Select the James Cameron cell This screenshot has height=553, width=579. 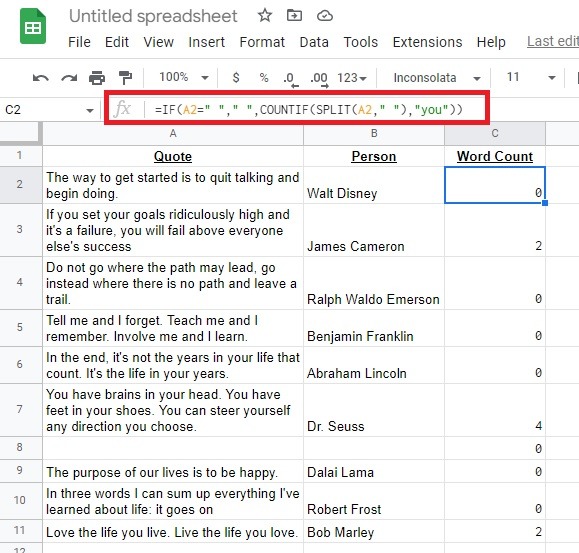click(x=374, y=230)
